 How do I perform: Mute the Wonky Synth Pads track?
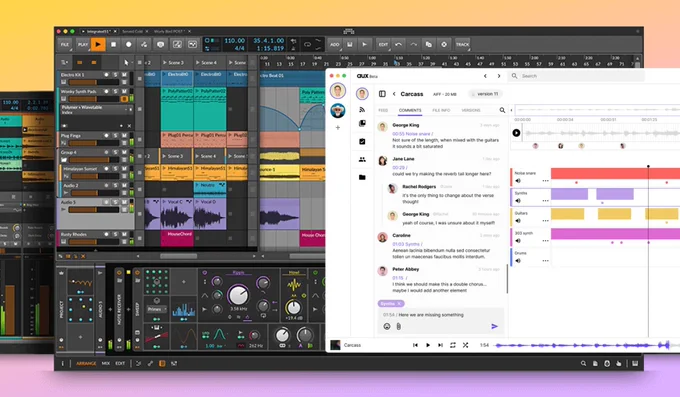click(124, 92)
